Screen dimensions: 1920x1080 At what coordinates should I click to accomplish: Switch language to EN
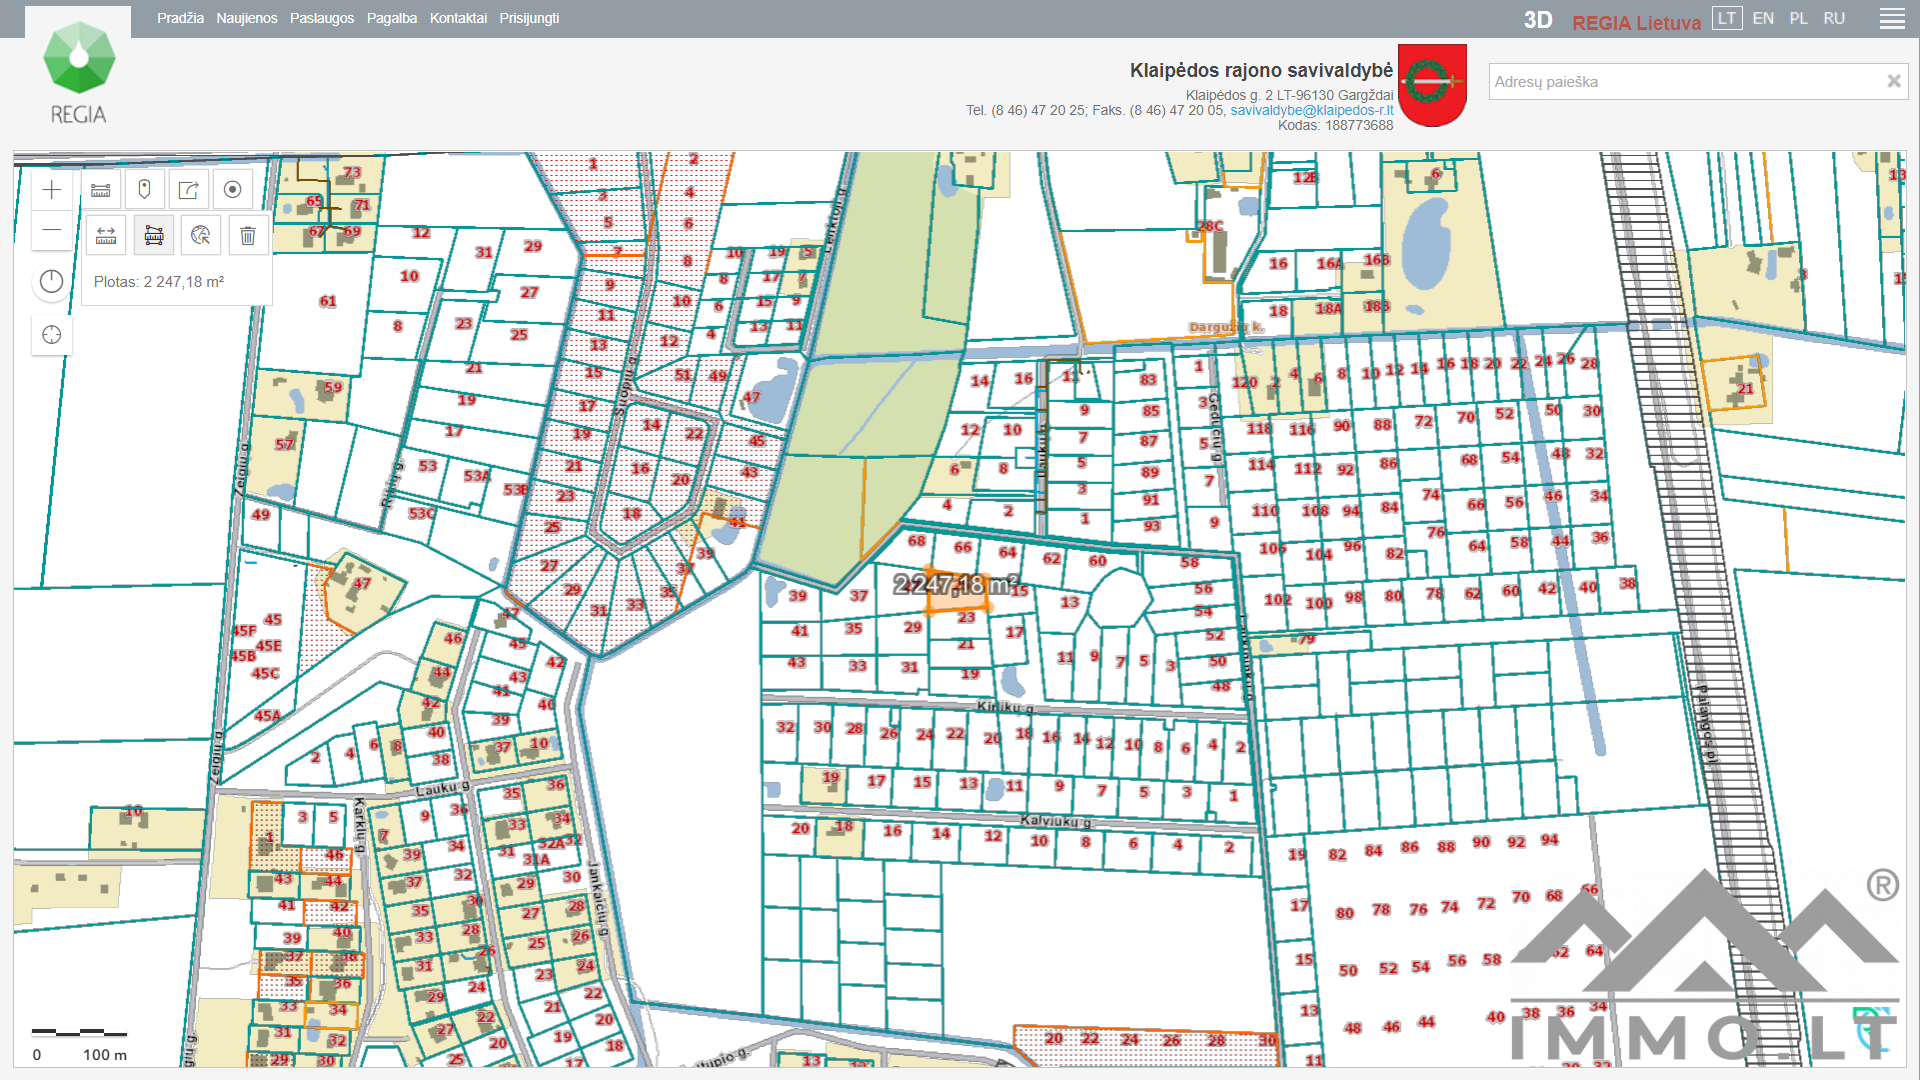(1763, 19)
